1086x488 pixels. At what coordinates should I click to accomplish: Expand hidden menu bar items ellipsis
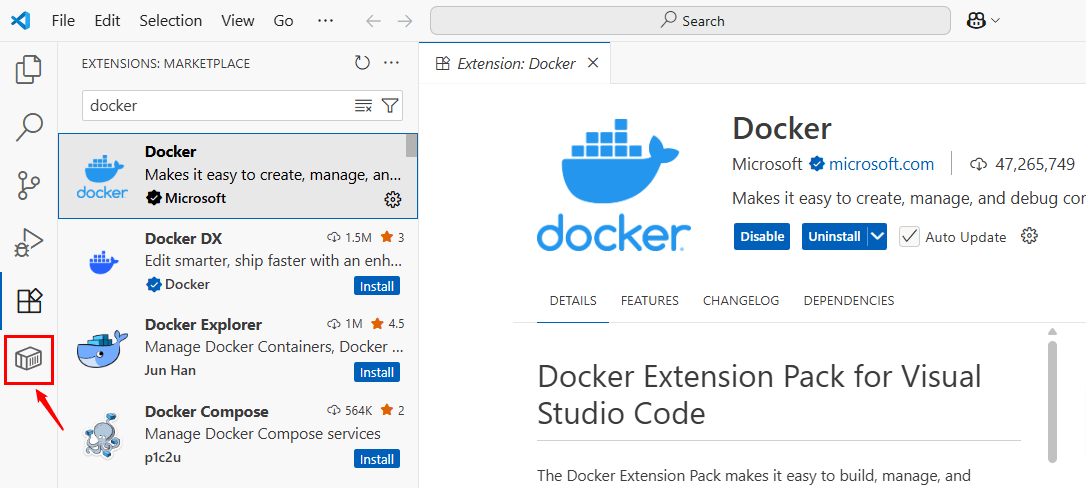click(325, 20)
